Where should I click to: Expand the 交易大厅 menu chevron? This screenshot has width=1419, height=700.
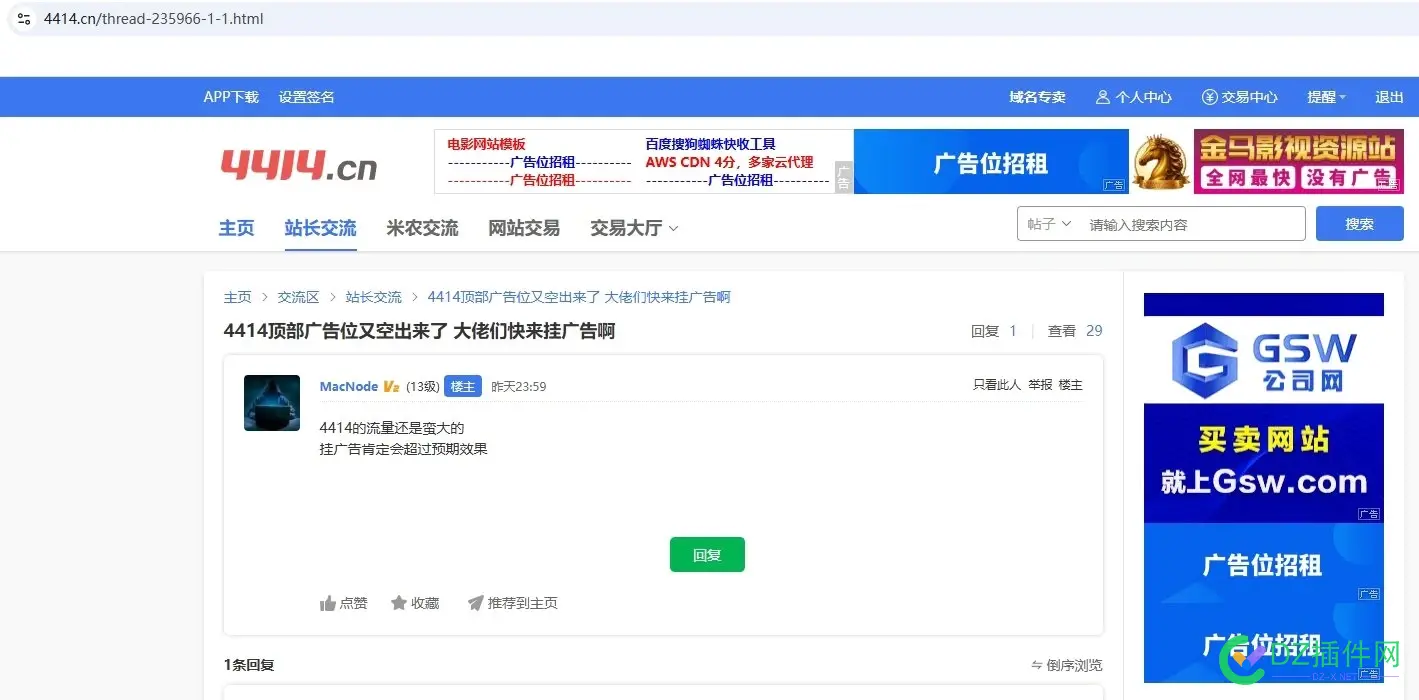point(672,229)
